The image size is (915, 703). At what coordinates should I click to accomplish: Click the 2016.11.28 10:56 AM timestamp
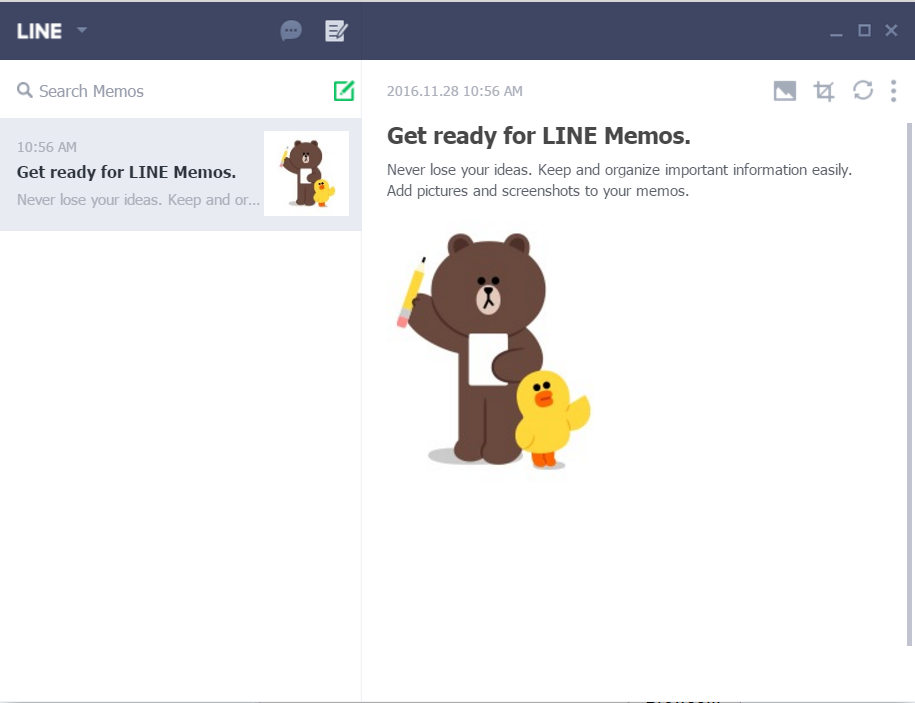tap(455, 91)
